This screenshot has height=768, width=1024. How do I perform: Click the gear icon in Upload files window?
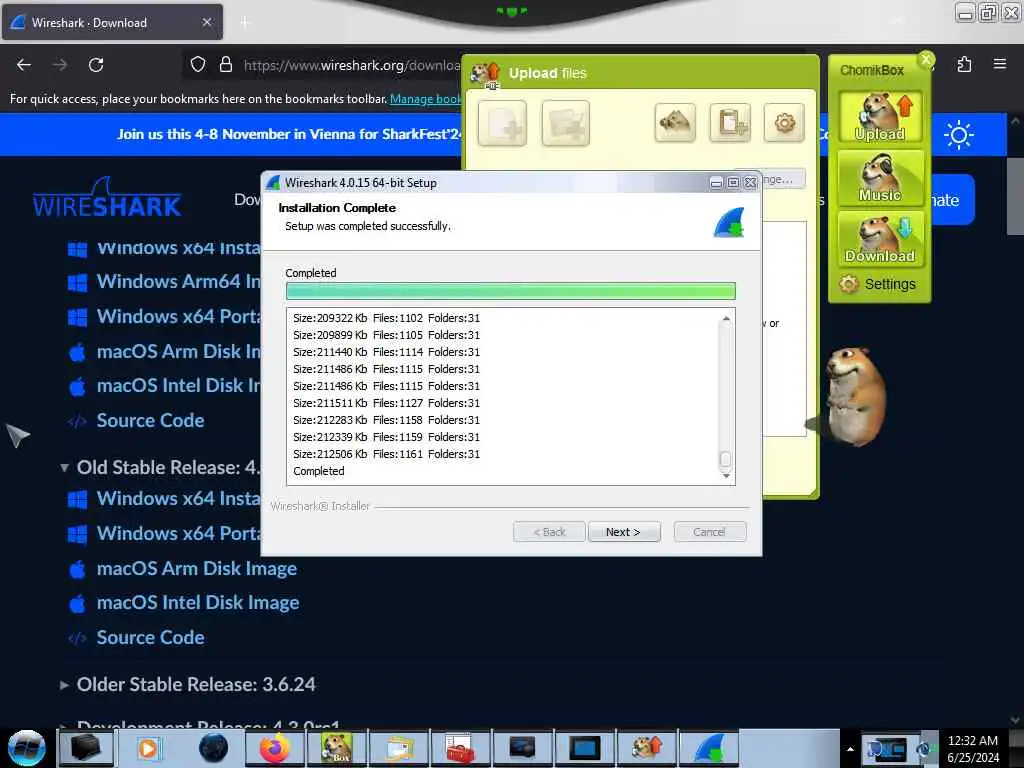pyautogui.click(x=784, y=122)
